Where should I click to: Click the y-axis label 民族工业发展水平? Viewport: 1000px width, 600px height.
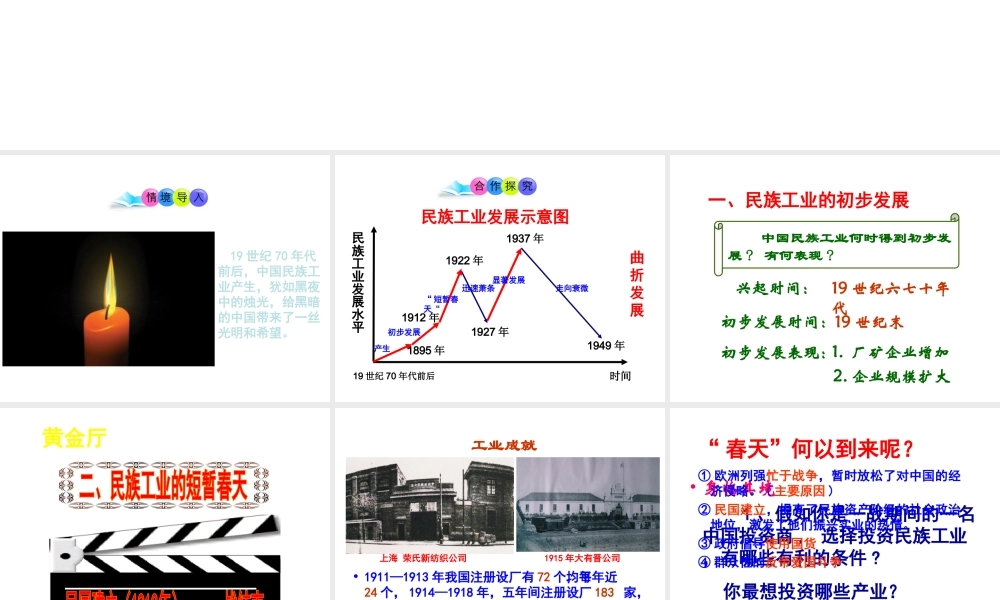[358, 282]
